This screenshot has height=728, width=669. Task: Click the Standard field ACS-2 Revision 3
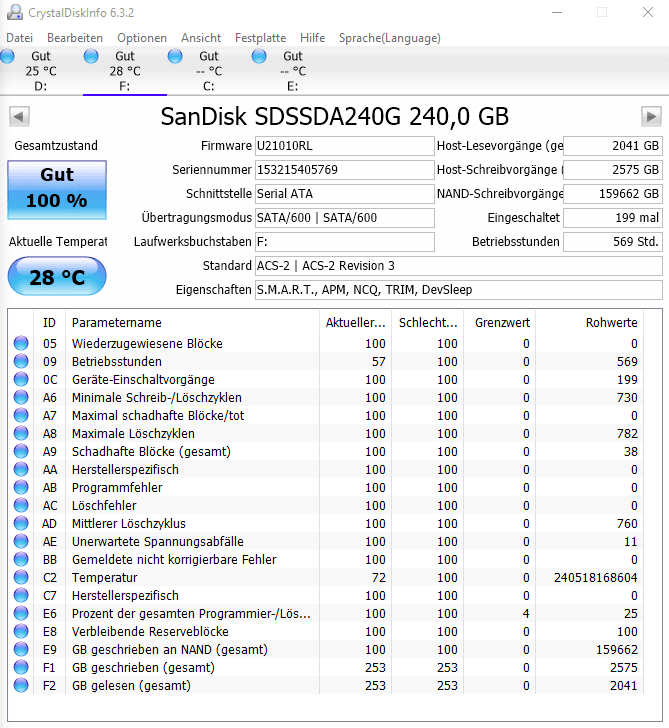459,266
